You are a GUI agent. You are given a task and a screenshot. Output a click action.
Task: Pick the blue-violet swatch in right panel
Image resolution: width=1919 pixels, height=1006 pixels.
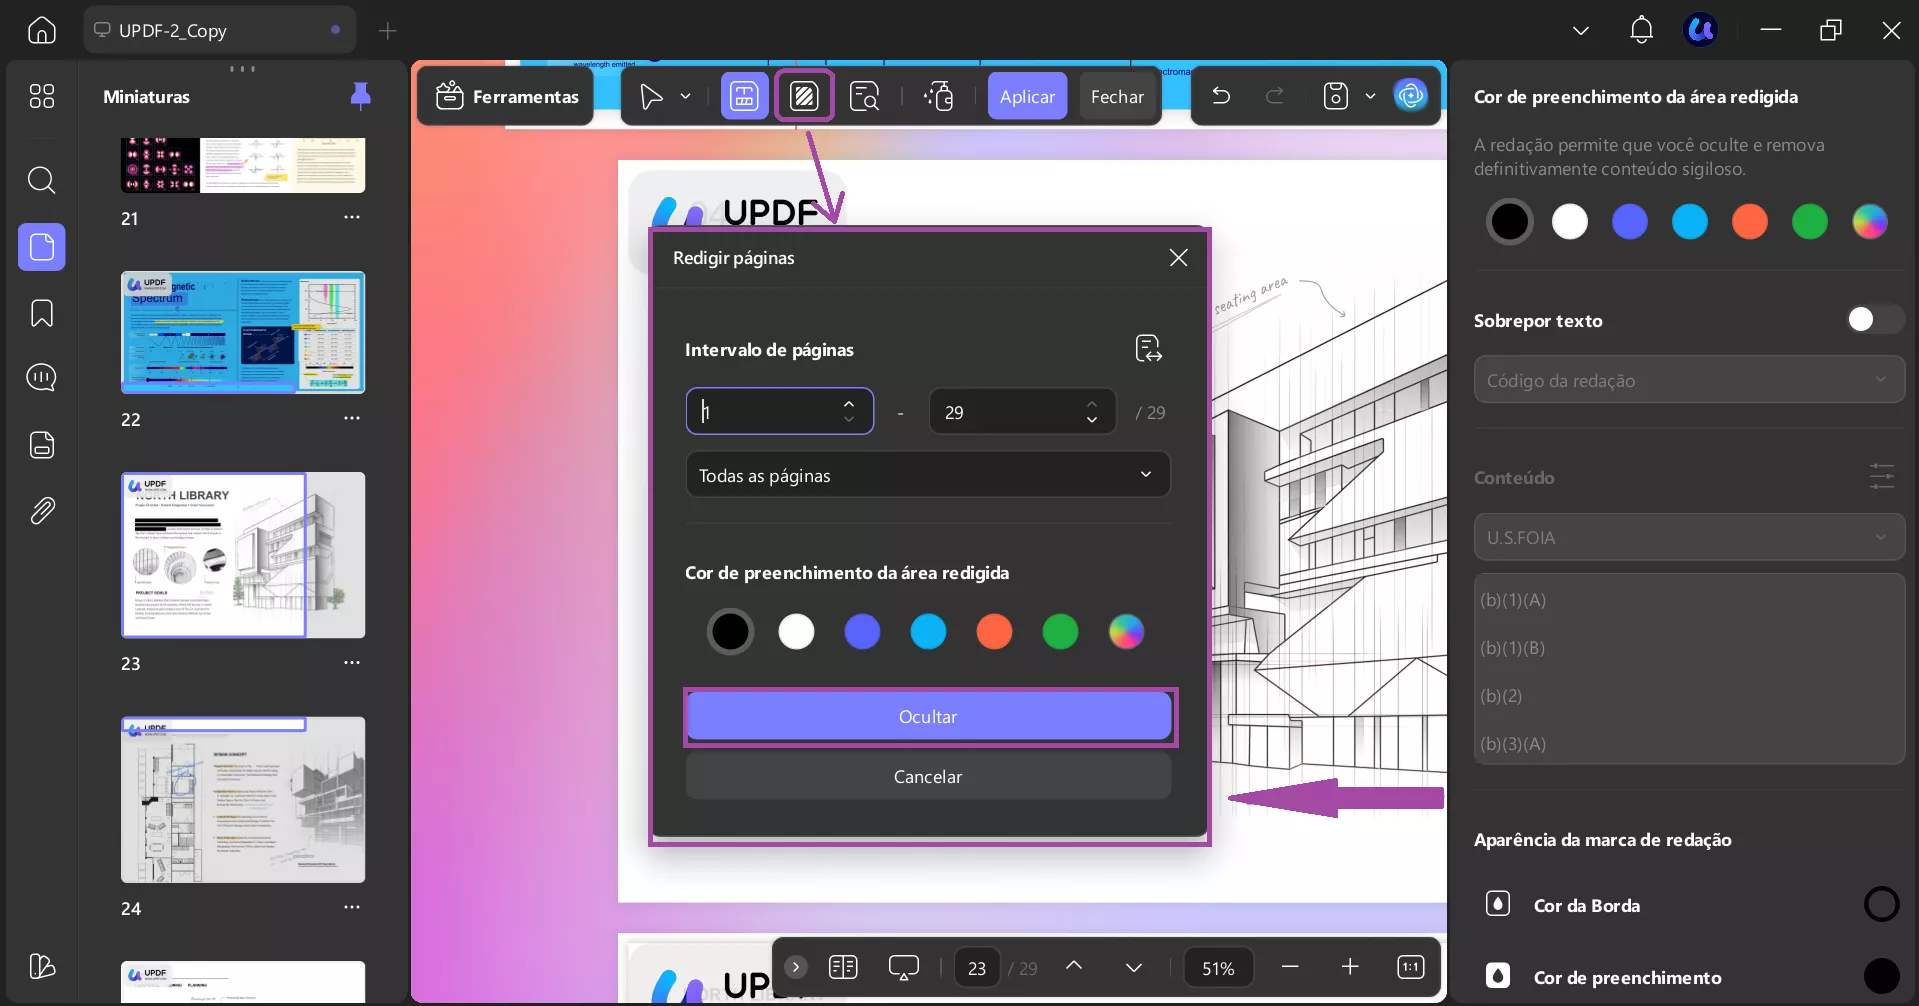click(x=1630, y=222)
